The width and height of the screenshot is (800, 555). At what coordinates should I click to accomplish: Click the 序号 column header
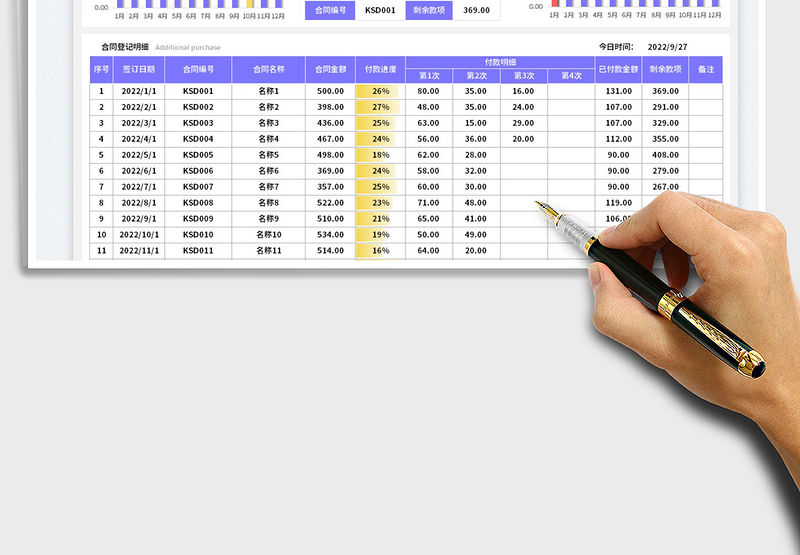(101, 69)
